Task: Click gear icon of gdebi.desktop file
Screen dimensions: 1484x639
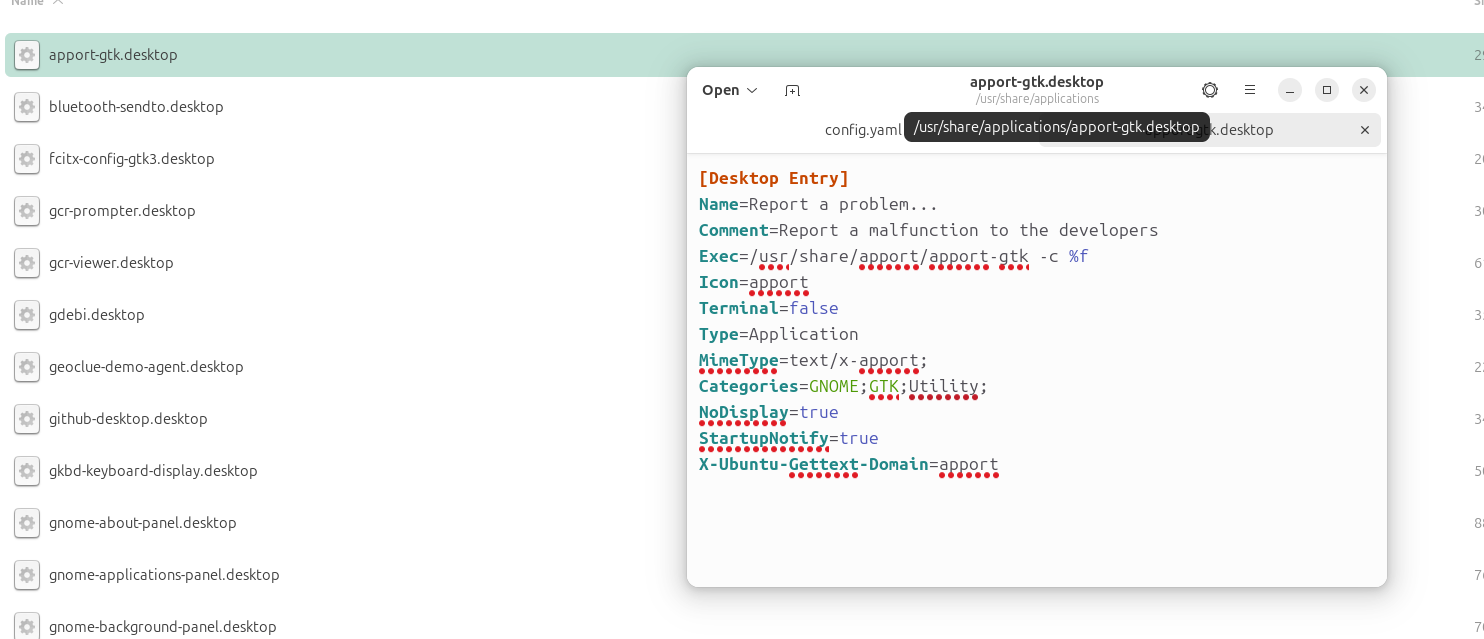Action: (x=27, y=315)
